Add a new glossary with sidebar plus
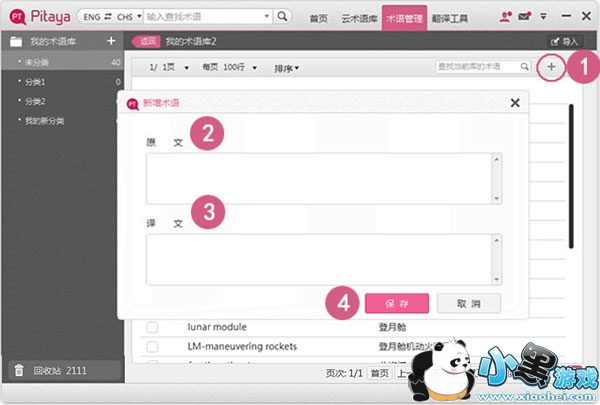This screenshot has width=600, height=405. (x=111, y=41)
